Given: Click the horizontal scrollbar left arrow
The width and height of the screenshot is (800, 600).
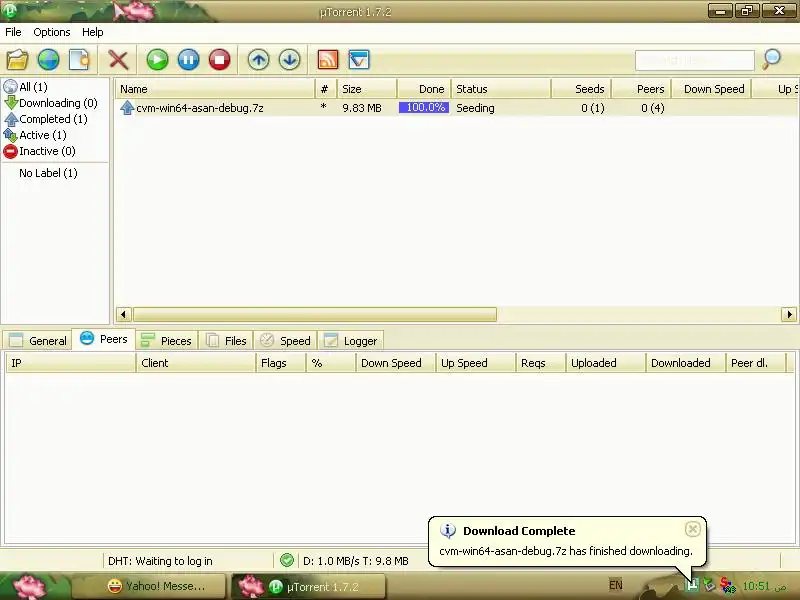Looking at the screenshot, I should click(x=123, y=314).
